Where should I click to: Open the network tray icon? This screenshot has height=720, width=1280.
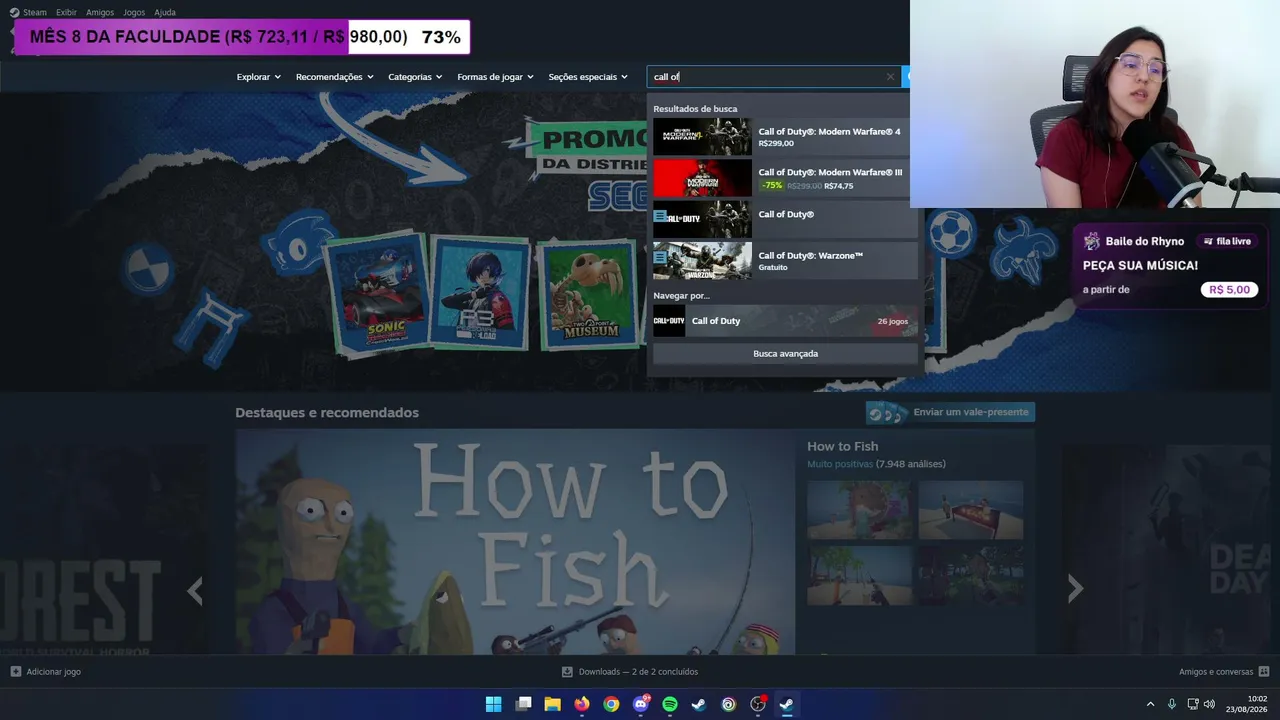pyautogui.click(x=1193, y=704)
